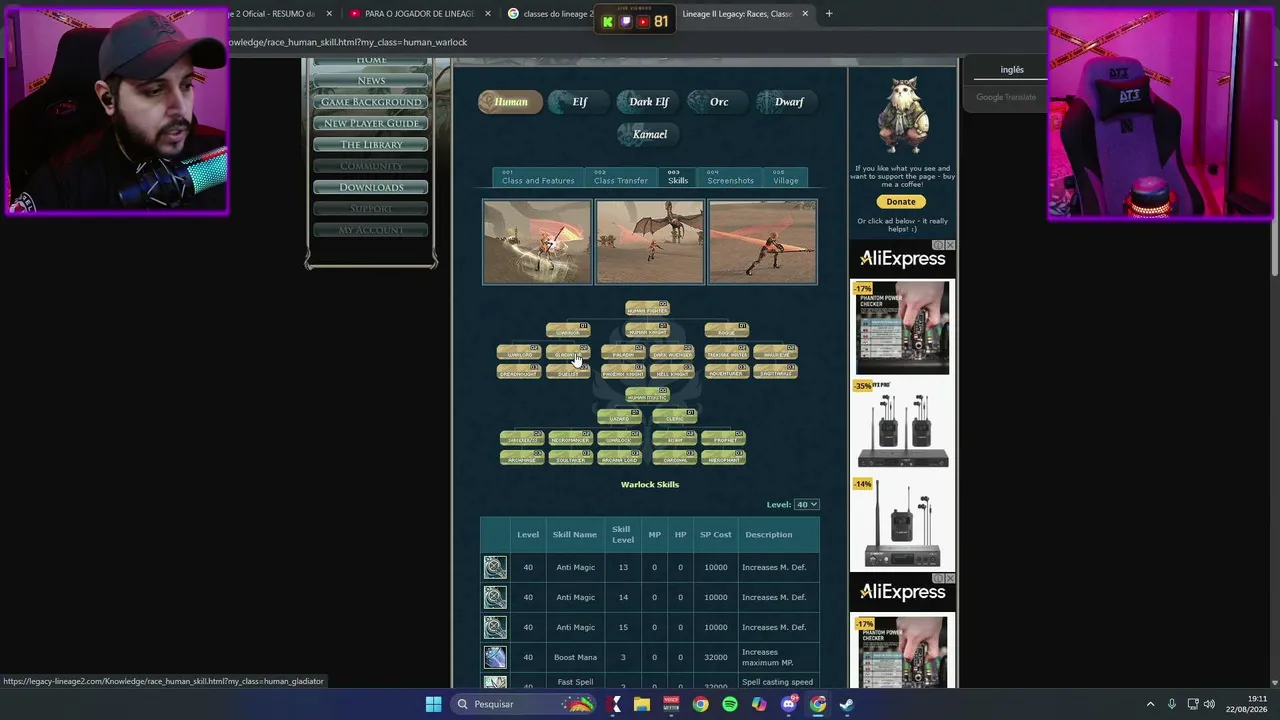
Task: Select the Human race button
Action: click(x=510, y=102)
